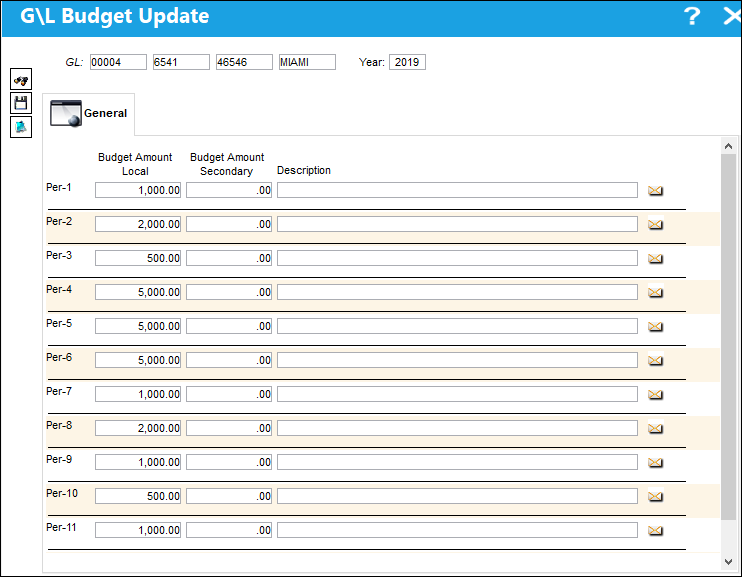
Task: Switch to the General tab
Action: 89,114
